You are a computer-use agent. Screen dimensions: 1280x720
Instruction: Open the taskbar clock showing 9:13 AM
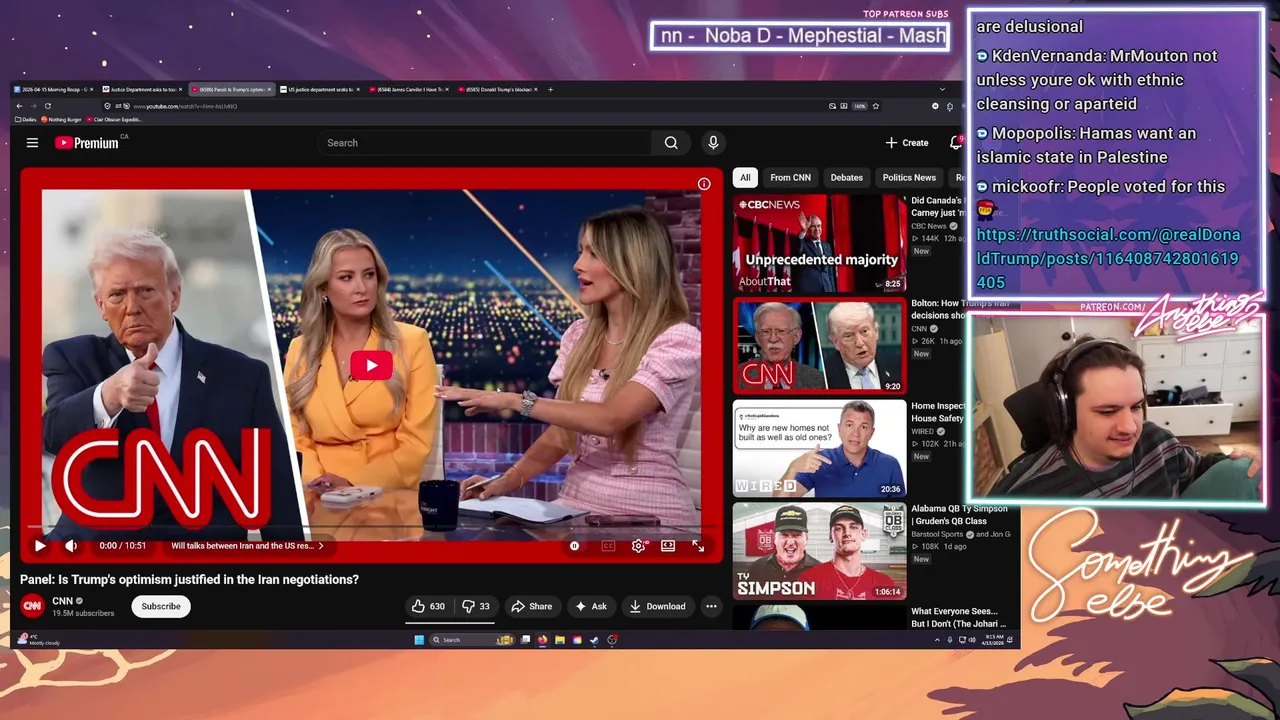coord(993,640)
